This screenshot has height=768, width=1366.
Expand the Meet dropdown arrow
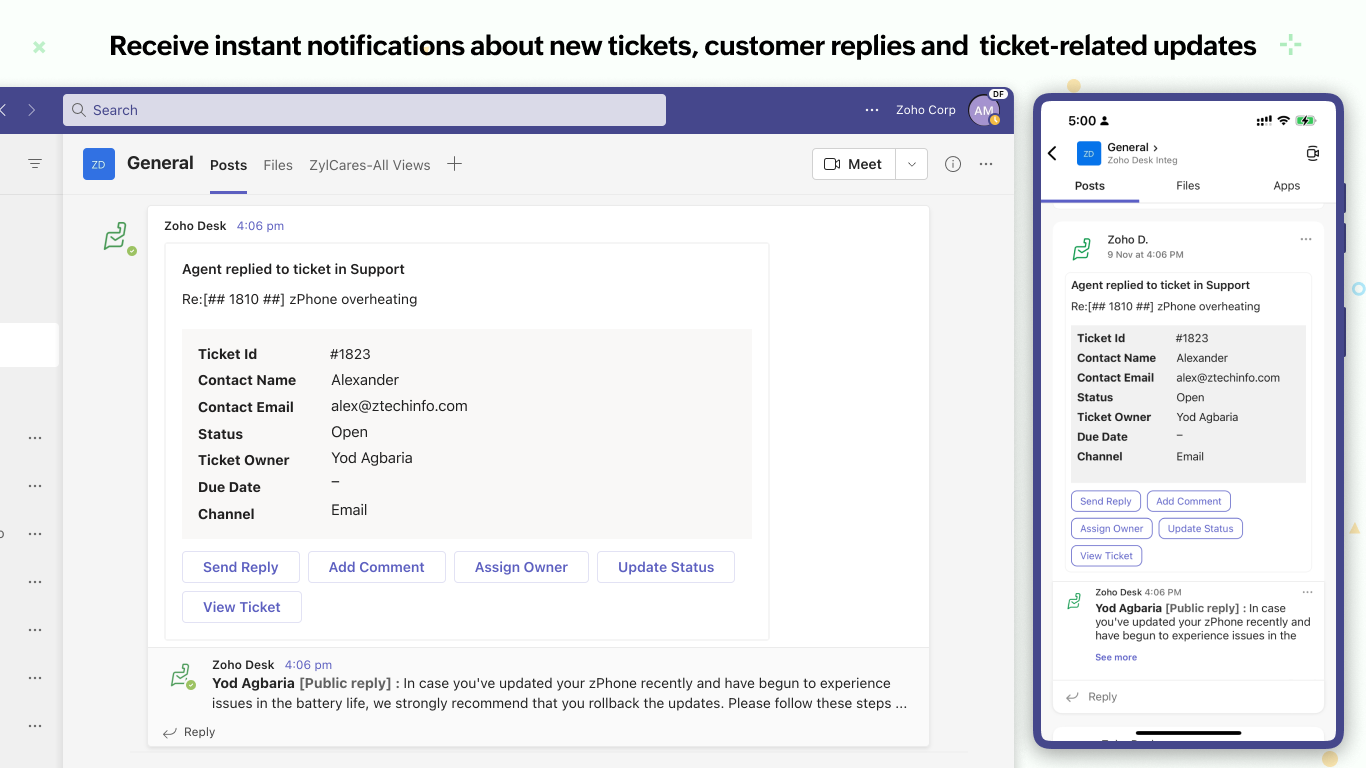(x=911, y=164)
